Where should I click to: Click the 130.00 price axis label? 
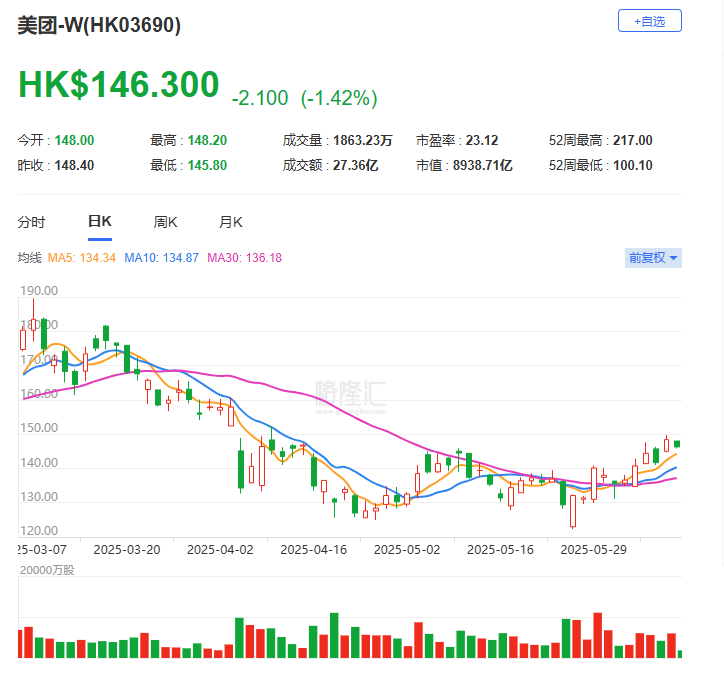point(39,497)
